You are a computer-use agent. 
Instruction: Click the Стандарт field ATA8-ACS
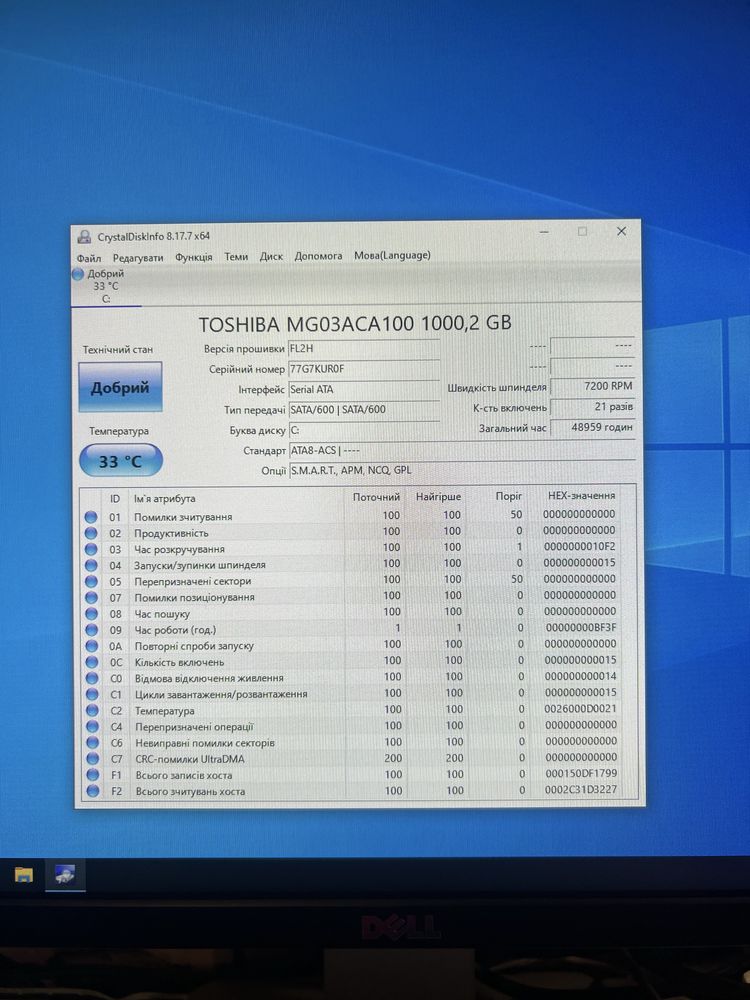point(462,451)
